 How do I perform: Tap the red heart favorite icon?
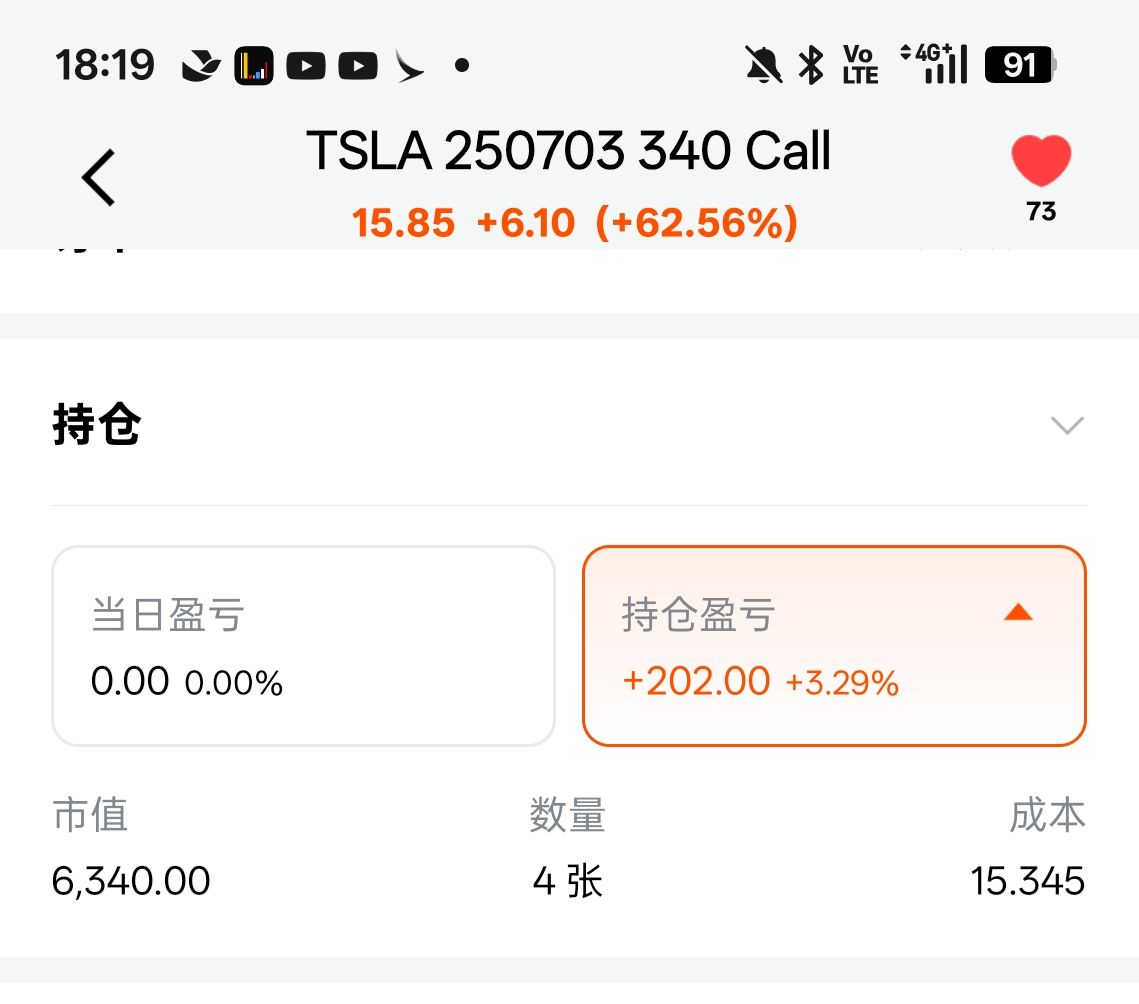[x=1041, y=162]
